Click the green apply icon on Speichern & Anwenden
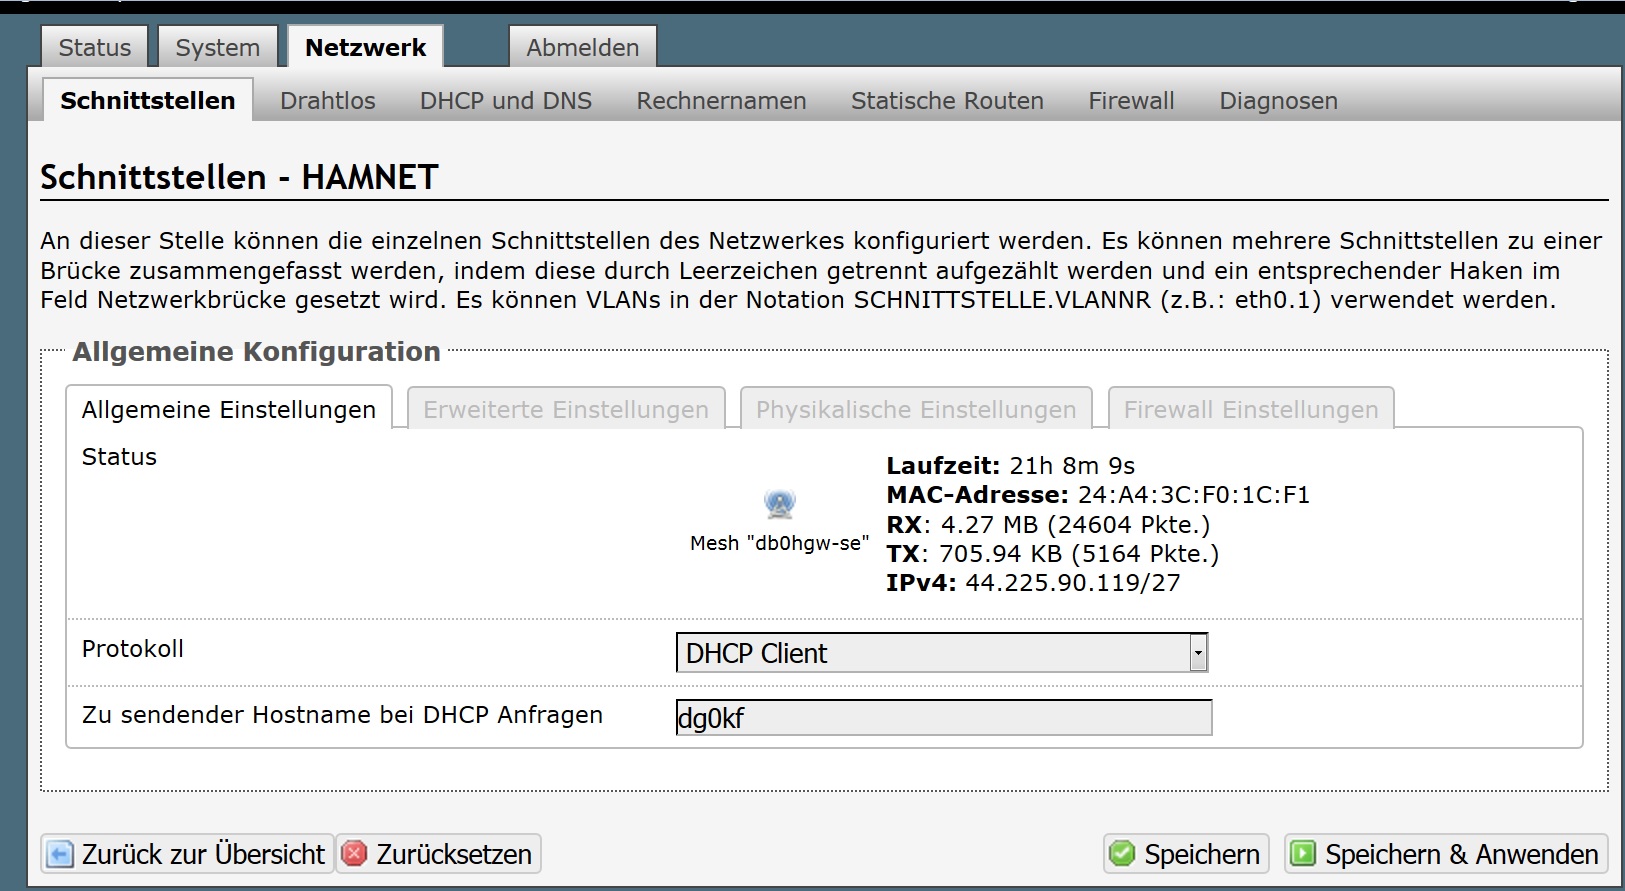Viewport: 1625px width, 891px height. (x=1303, y=853)
